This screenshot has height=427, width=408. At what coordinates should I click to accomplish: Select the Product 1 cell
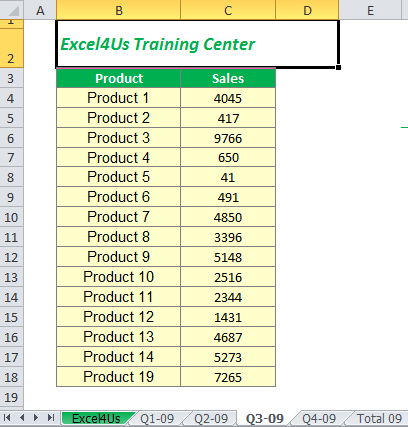(118, 98)
